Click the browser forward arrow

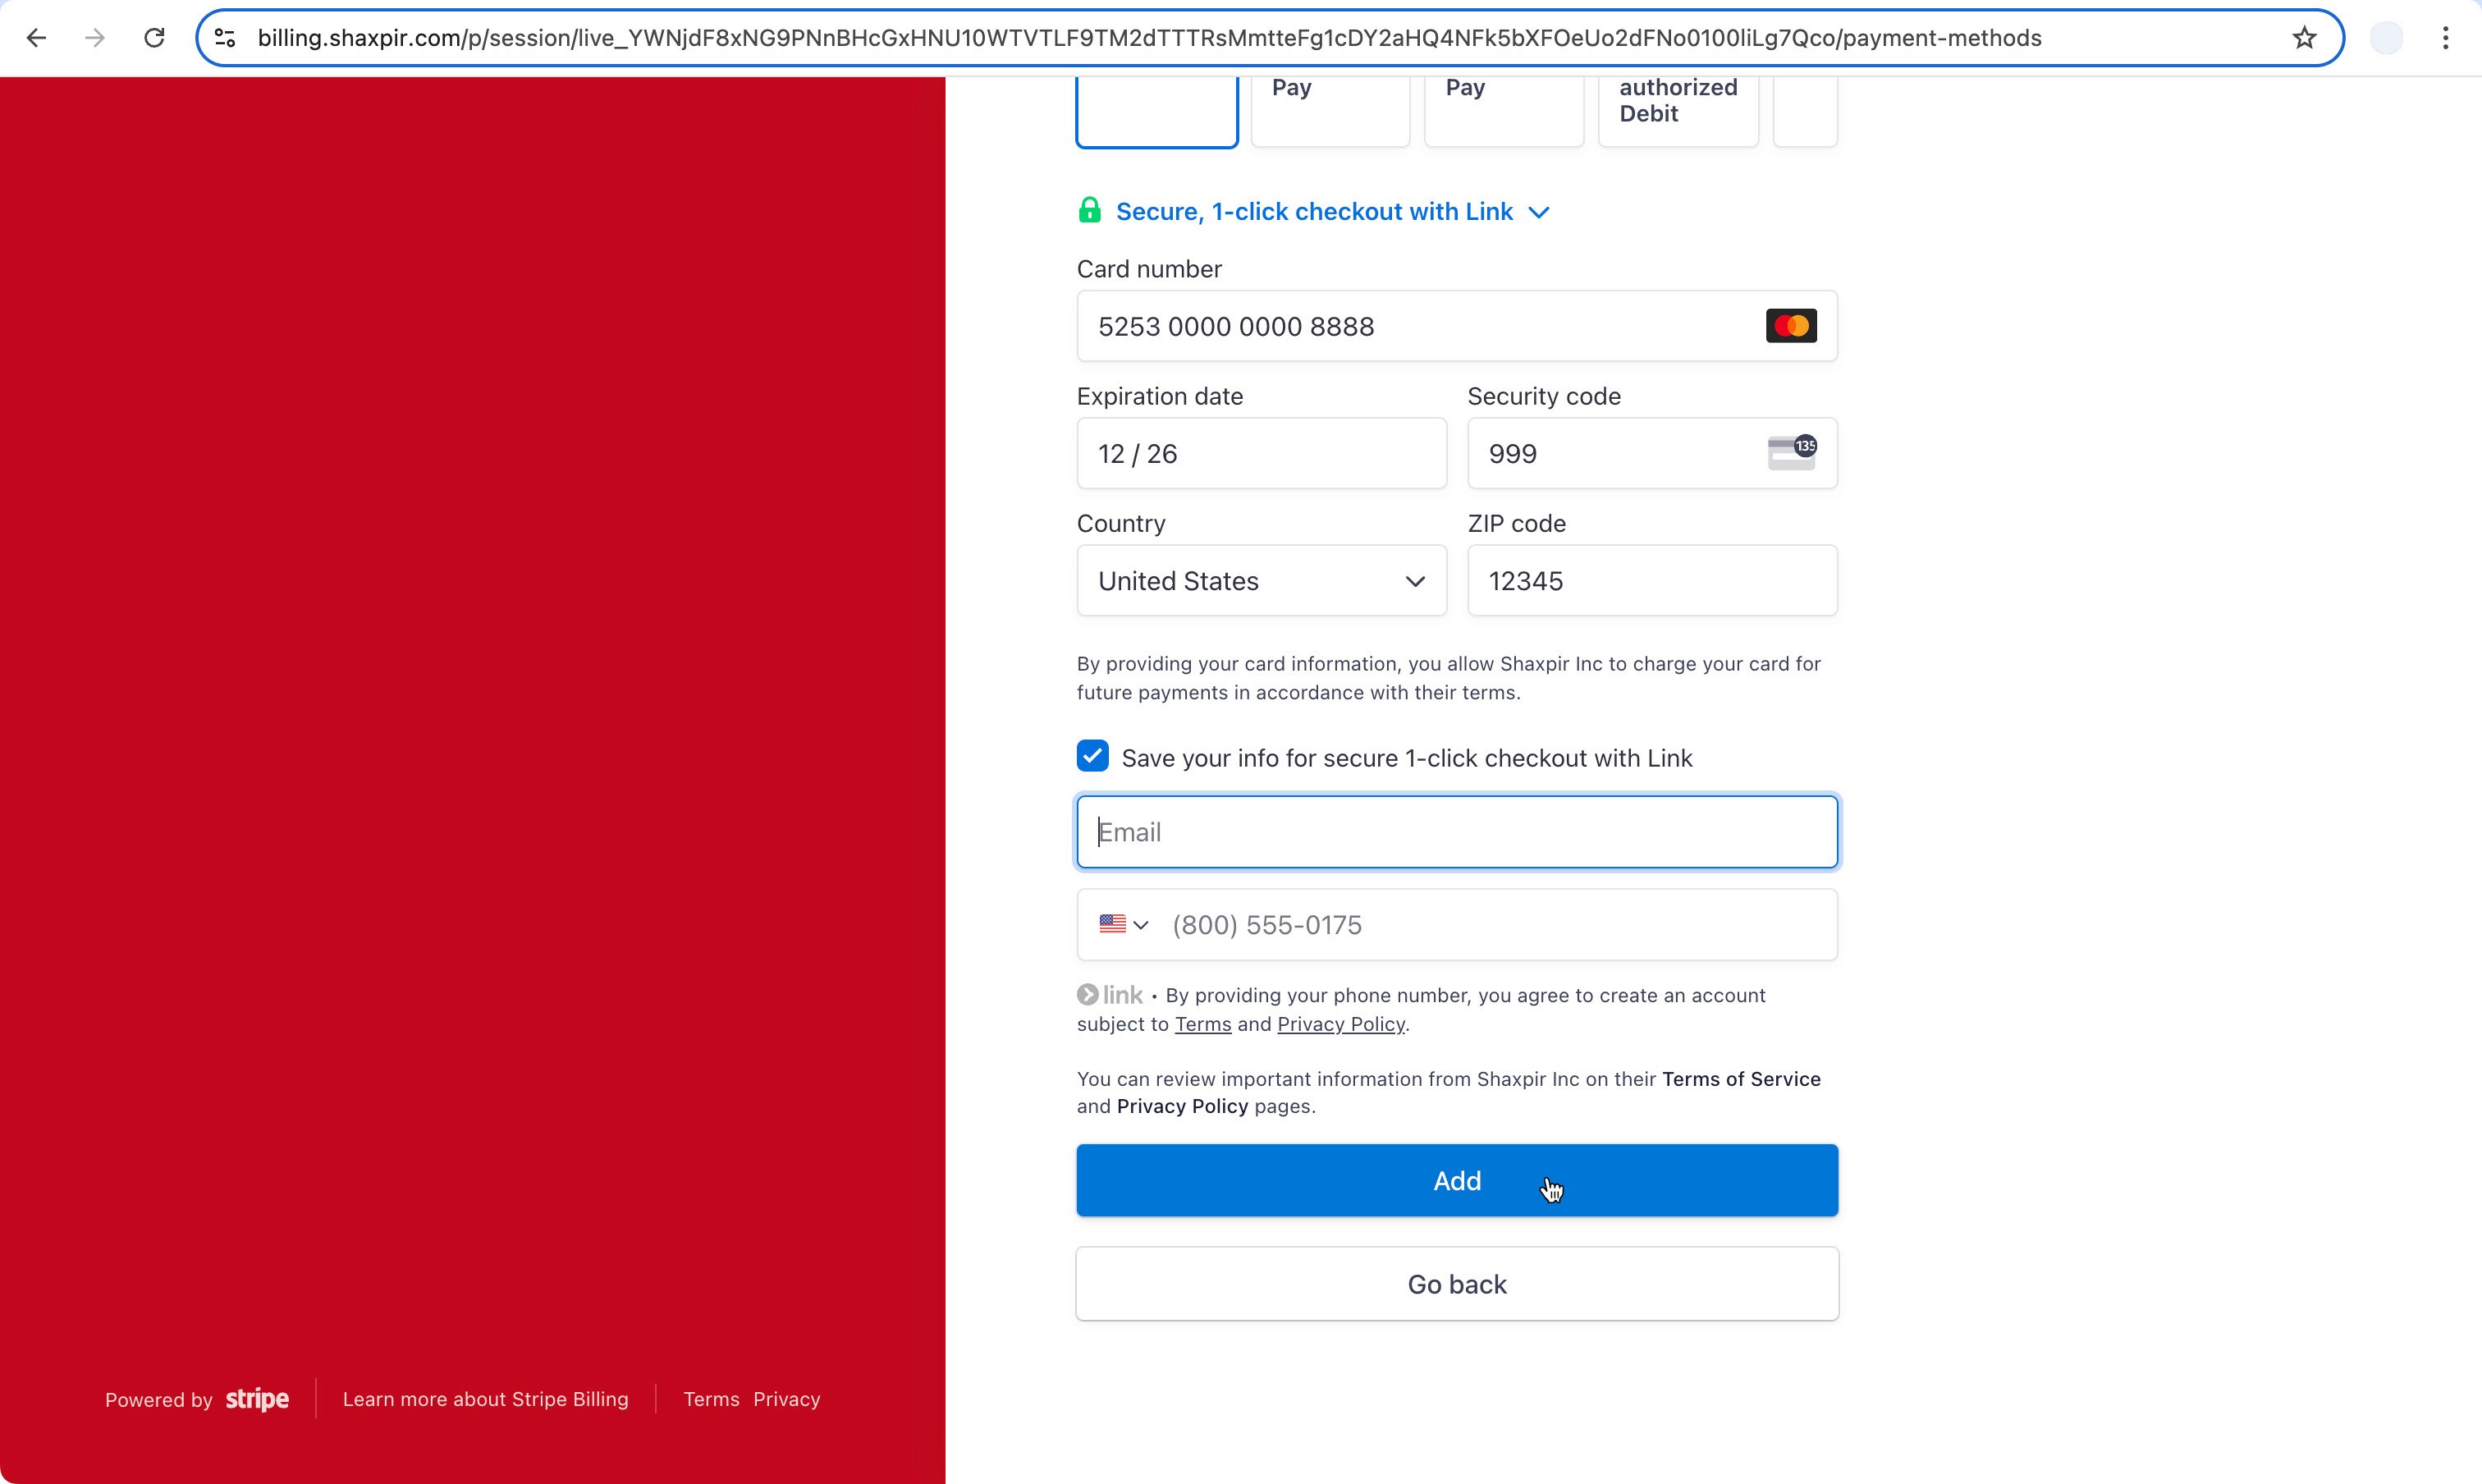pos(95,38)
